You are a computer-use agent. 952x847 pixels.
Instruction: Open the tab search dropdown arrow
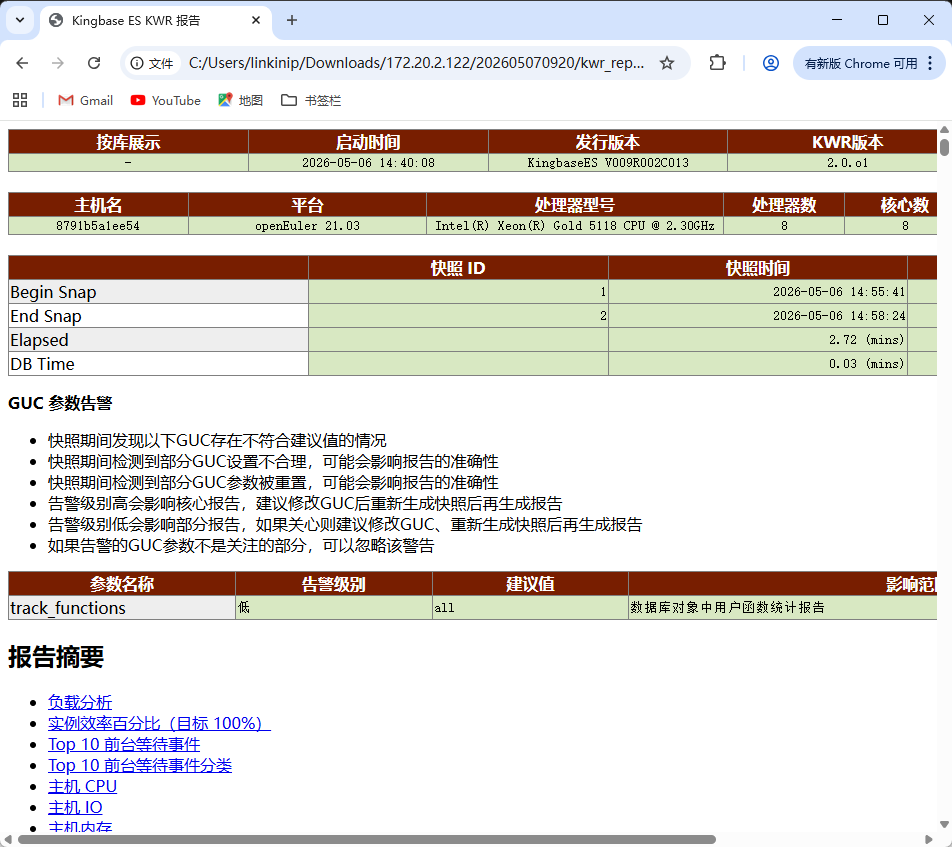[20, 20]
